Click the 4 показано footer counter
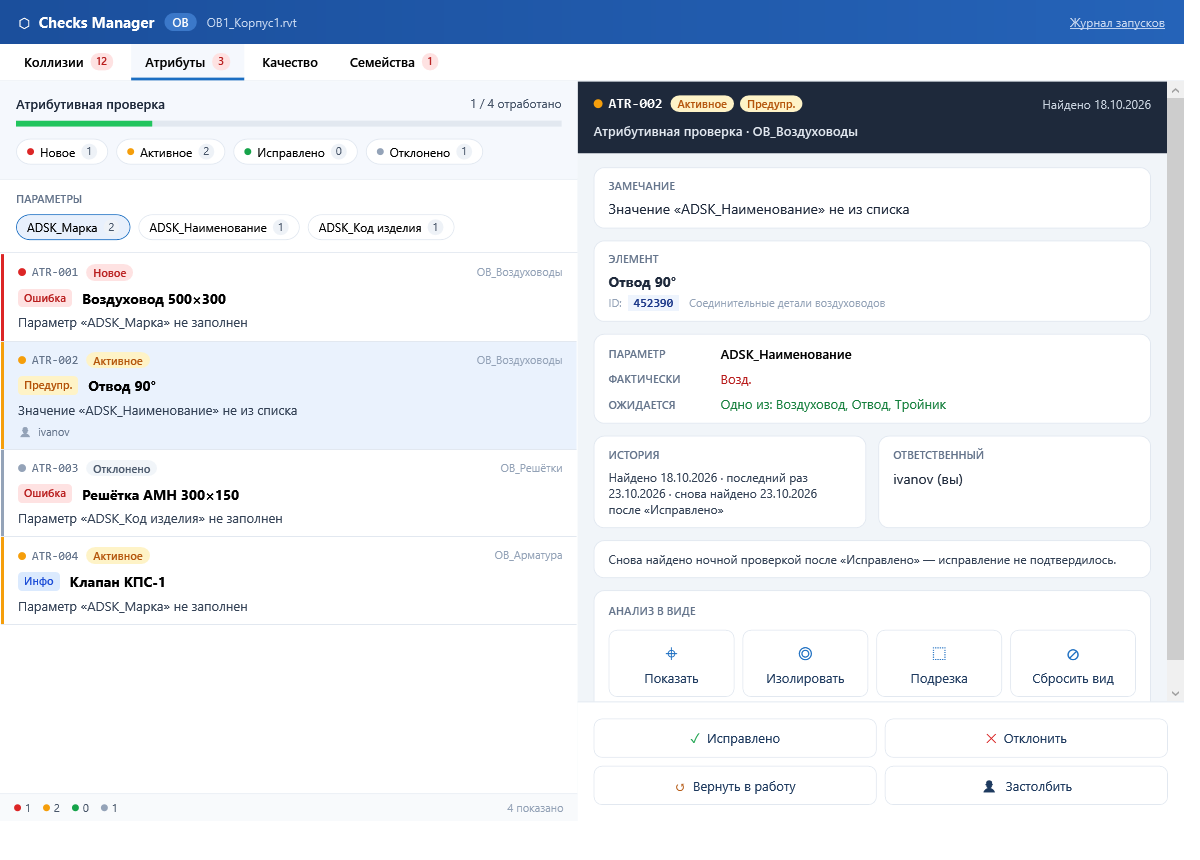The width and height of the screenshot is (1200, 860). [x=535, y=808]
